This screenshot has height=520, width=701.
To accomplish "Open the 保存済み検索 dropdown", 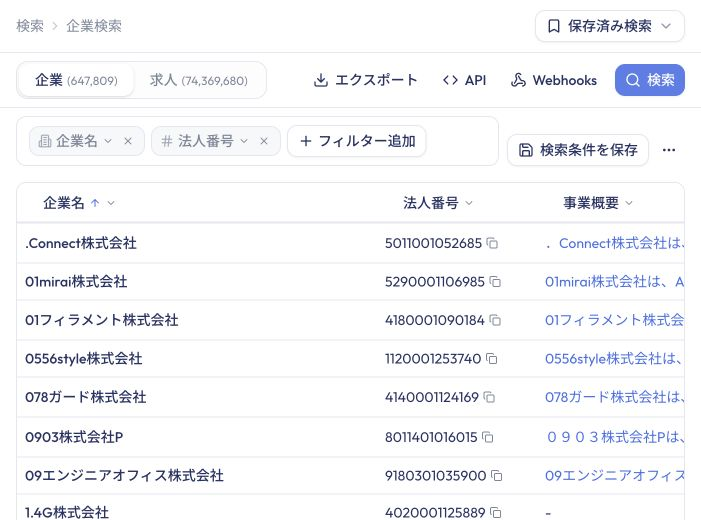I will (x=609, y=26).
